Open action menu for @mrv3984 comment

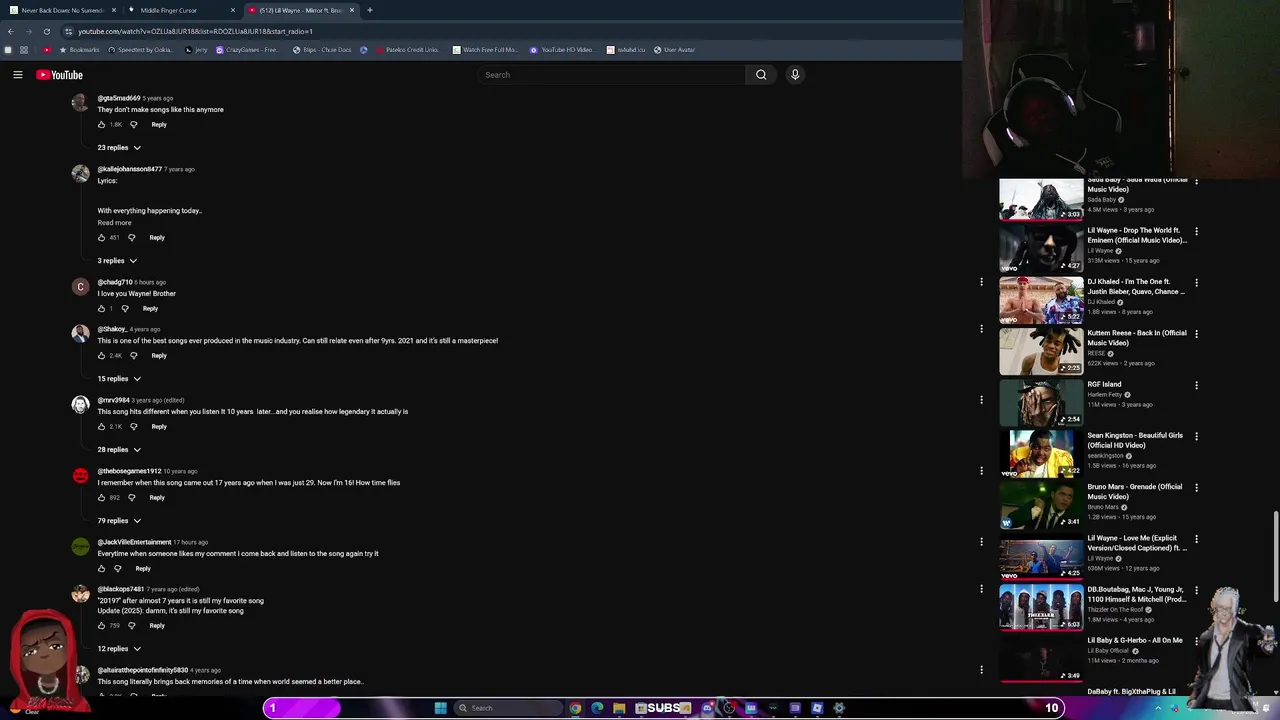(x=981, y=400)
